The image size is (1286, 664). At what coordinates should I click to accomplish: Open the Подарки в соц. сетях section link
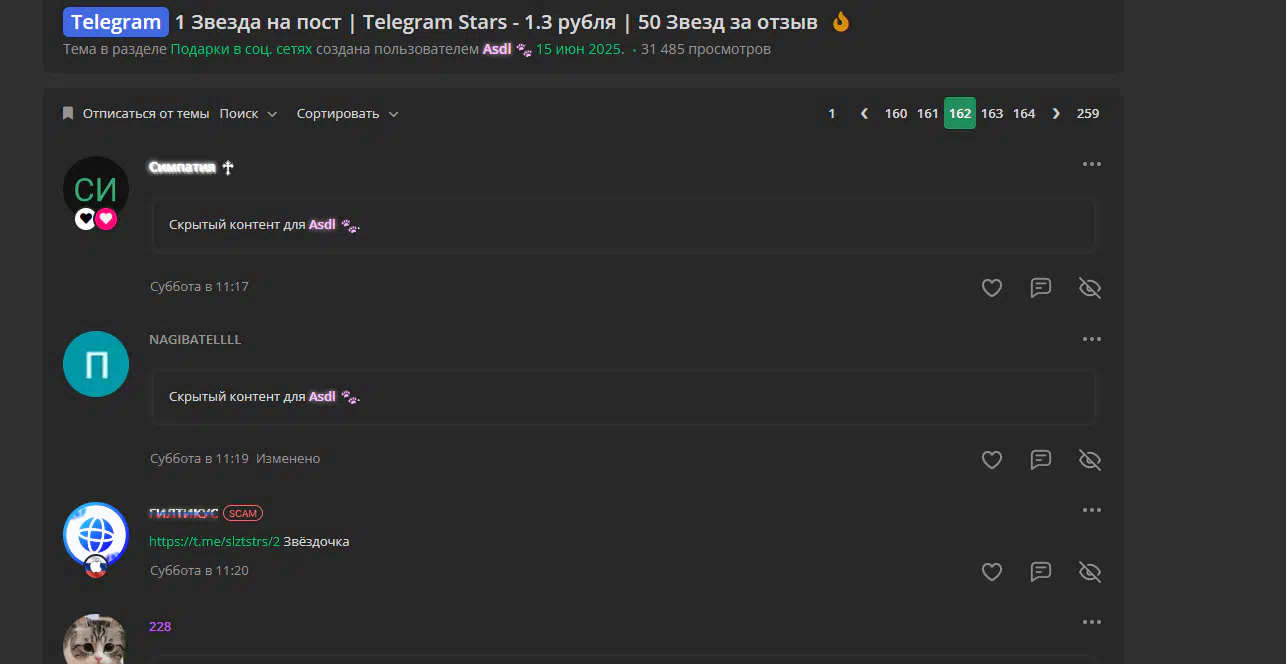[x=241, y=49]
